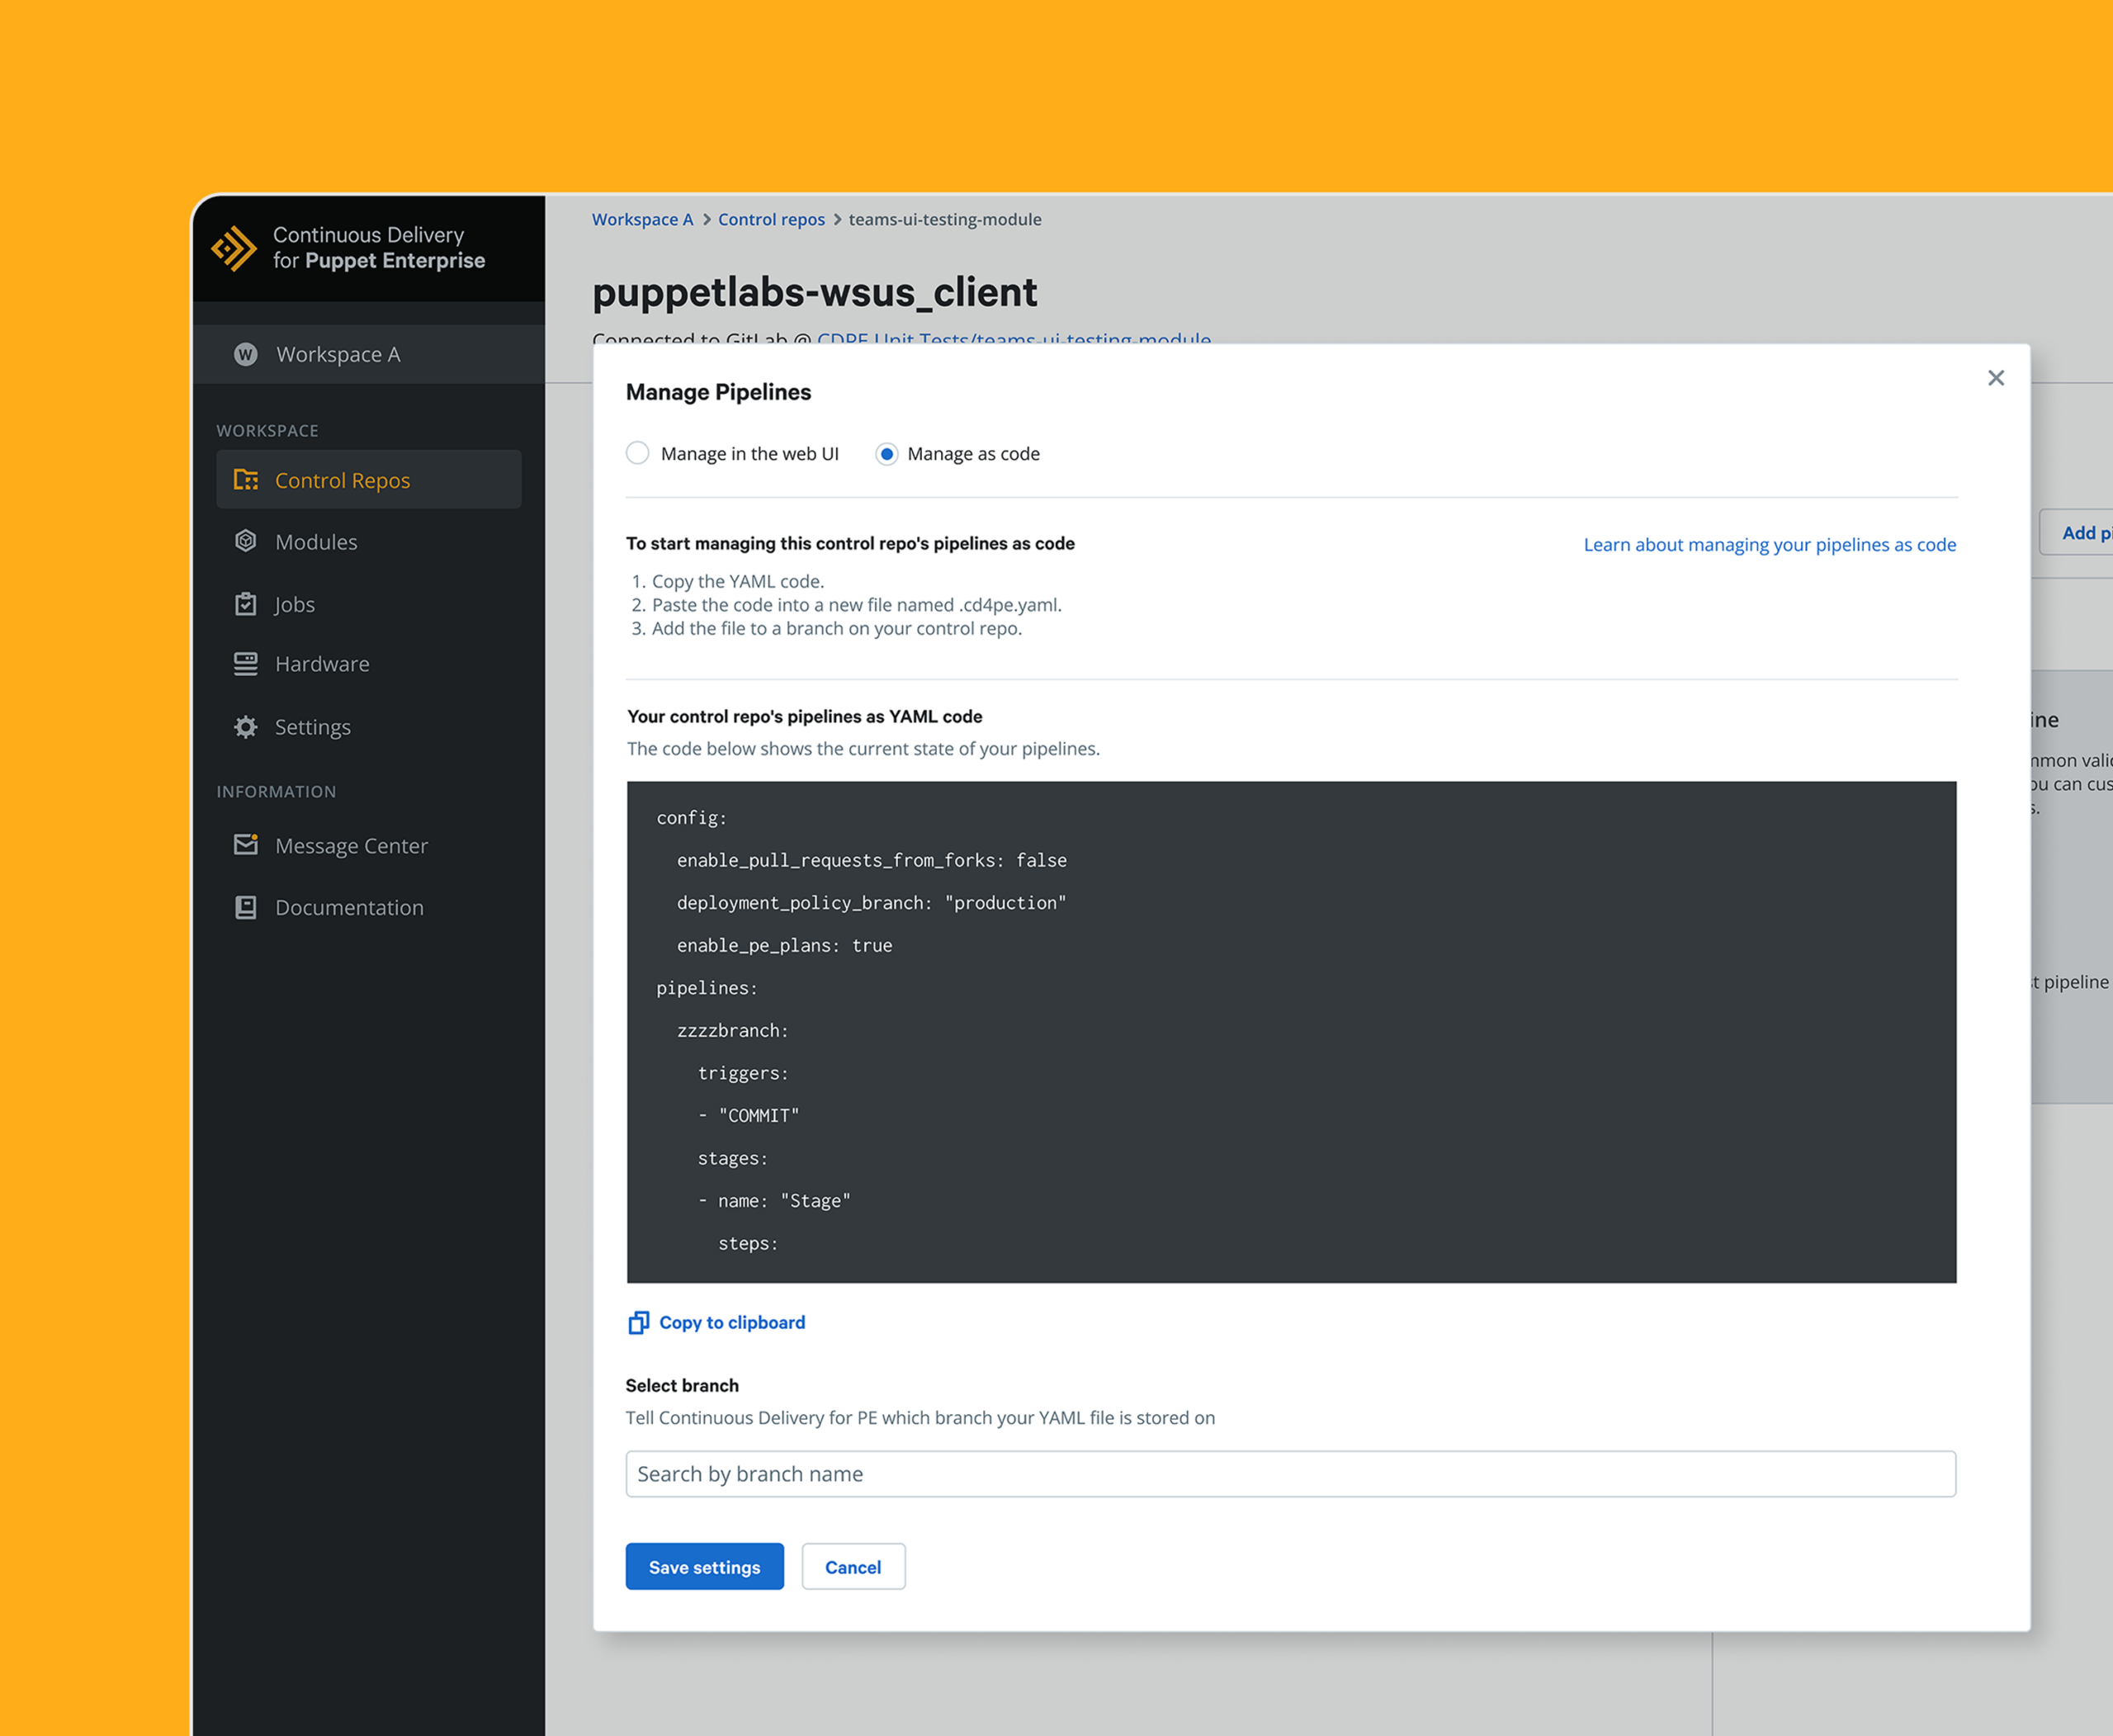Click the partially hidden Add pipeline button
Screen dimensions: 2113x1736
click(2076, 533)
